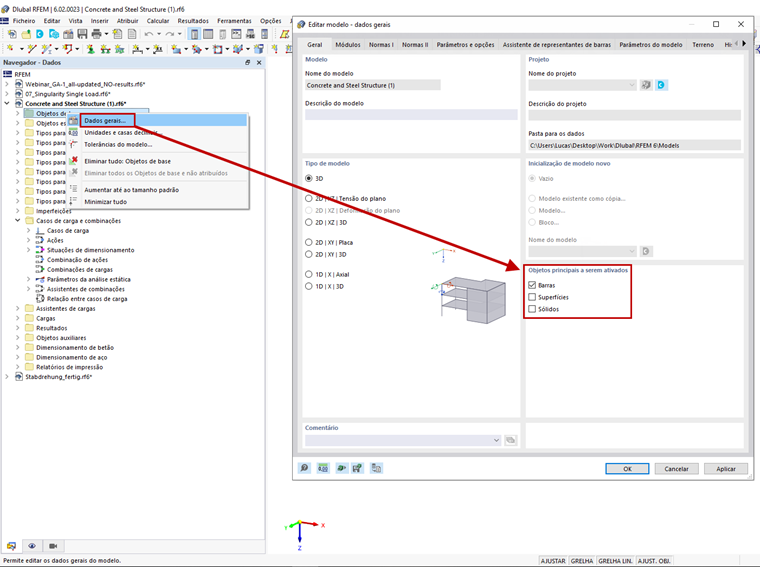This screenshot has width=760, height=570.
Task: Click the undo arrow in the toolbar
Action: 149,34
